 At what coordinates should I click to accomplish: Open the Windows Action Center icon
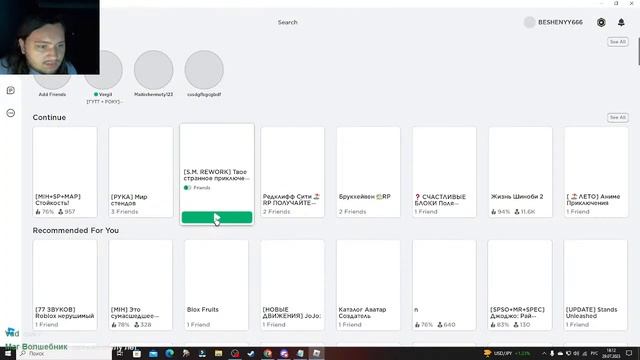pos(629,353)
